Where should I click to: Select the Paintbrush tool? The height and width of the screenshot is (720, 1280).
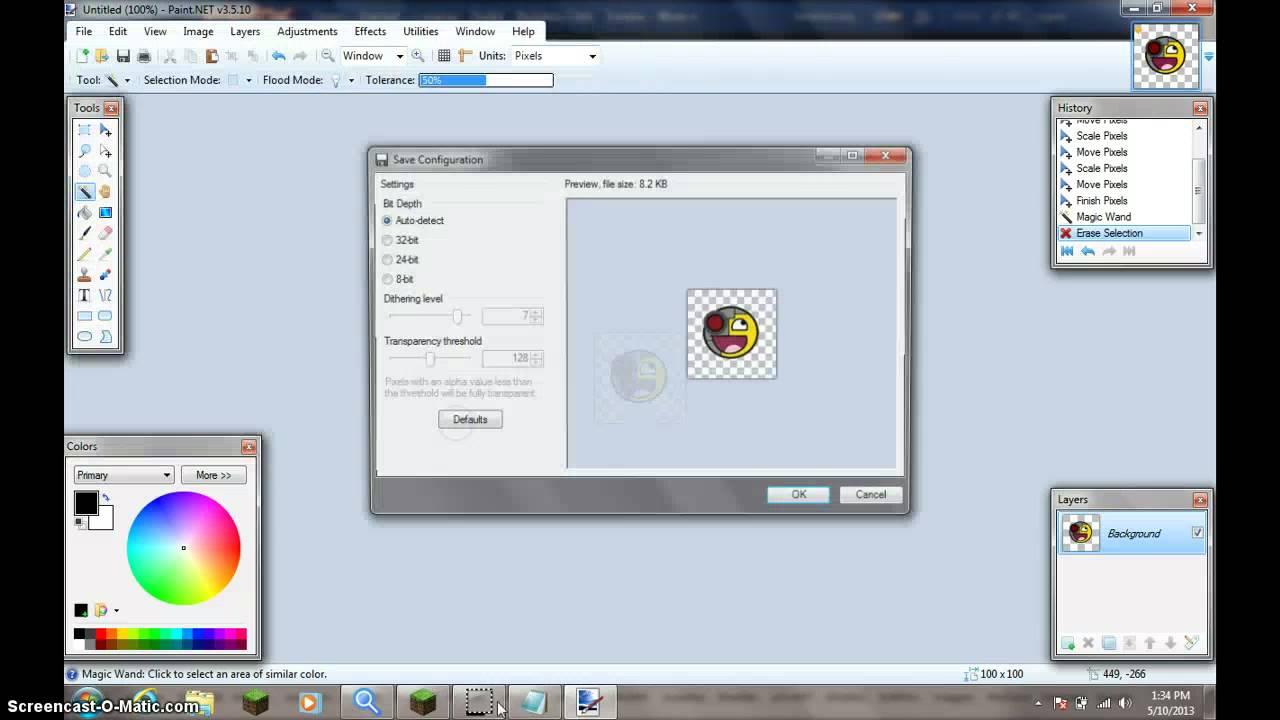click(85, 233)
